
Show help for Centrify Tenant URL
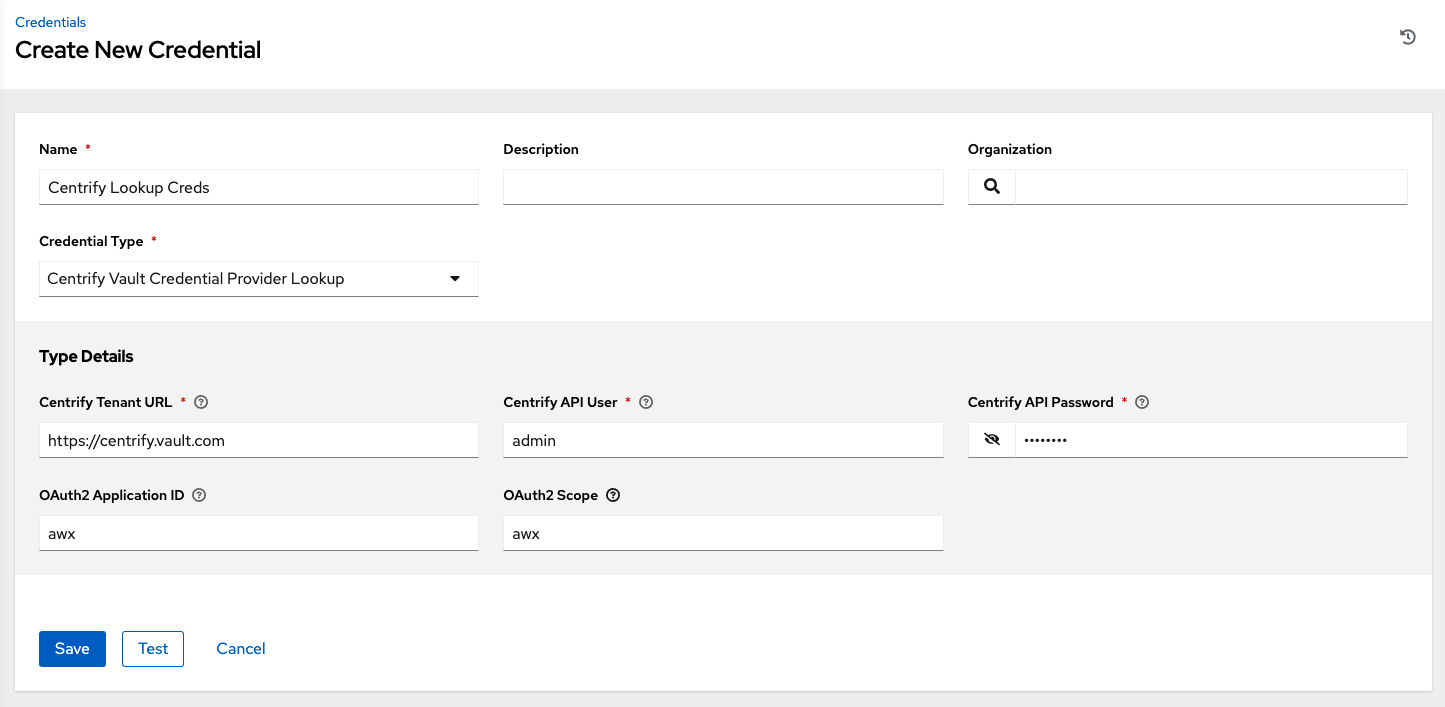201,401
